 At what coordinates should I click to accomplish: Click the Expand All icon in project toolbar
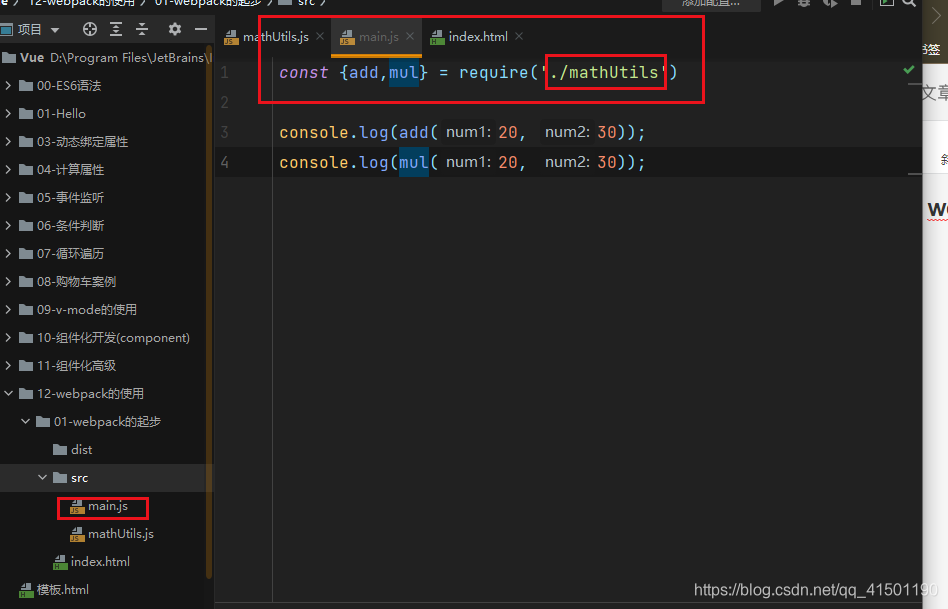pyautogui.click(x=115, y=29)
